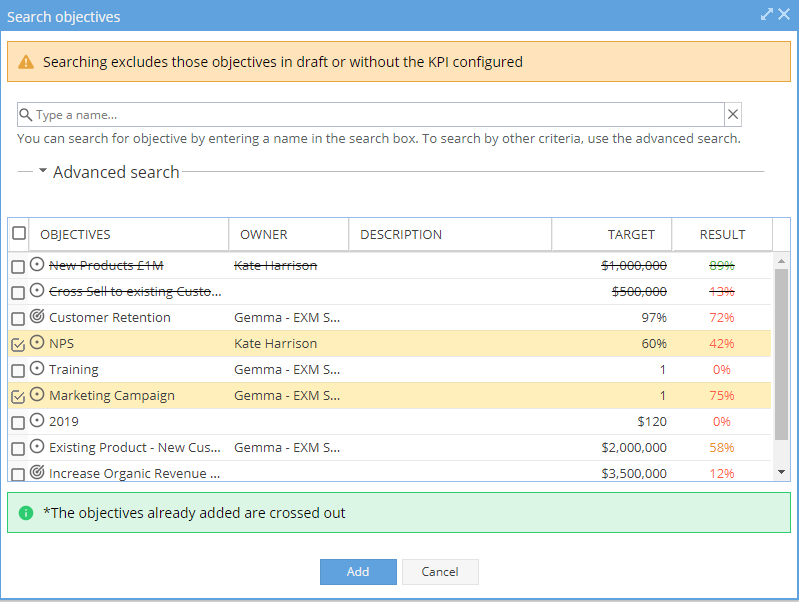799x602 pixels.
Task: Sort by the OBJECTIVES column header
Action: pyautogui.click(x=128, y=234)
